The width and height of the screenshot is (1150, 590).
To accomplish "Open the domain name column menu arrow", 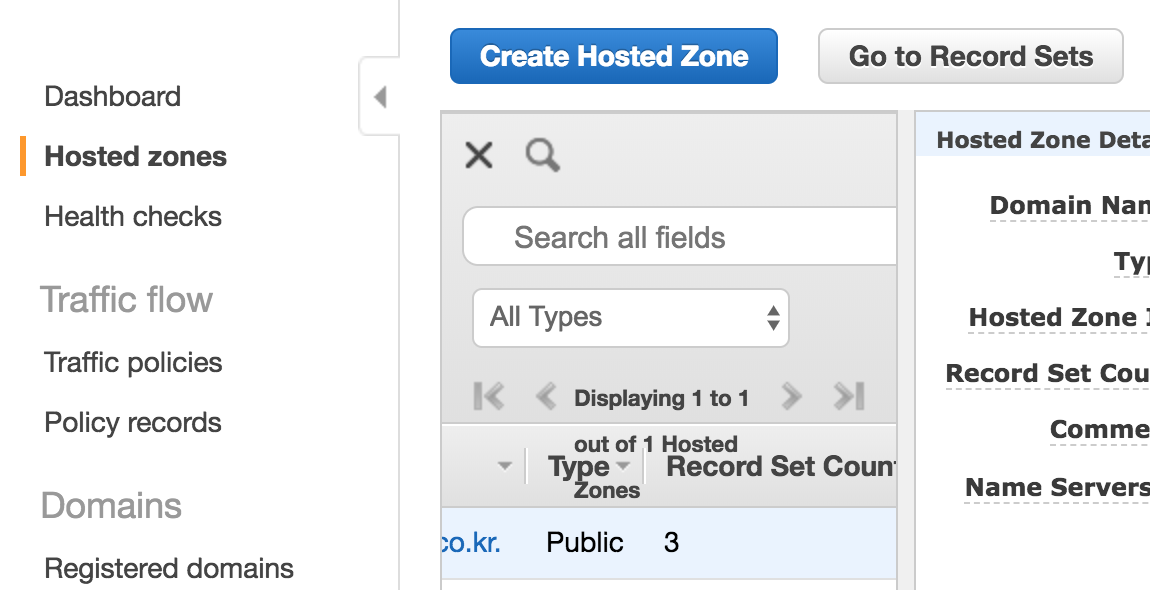I will (x=505, y=466).
